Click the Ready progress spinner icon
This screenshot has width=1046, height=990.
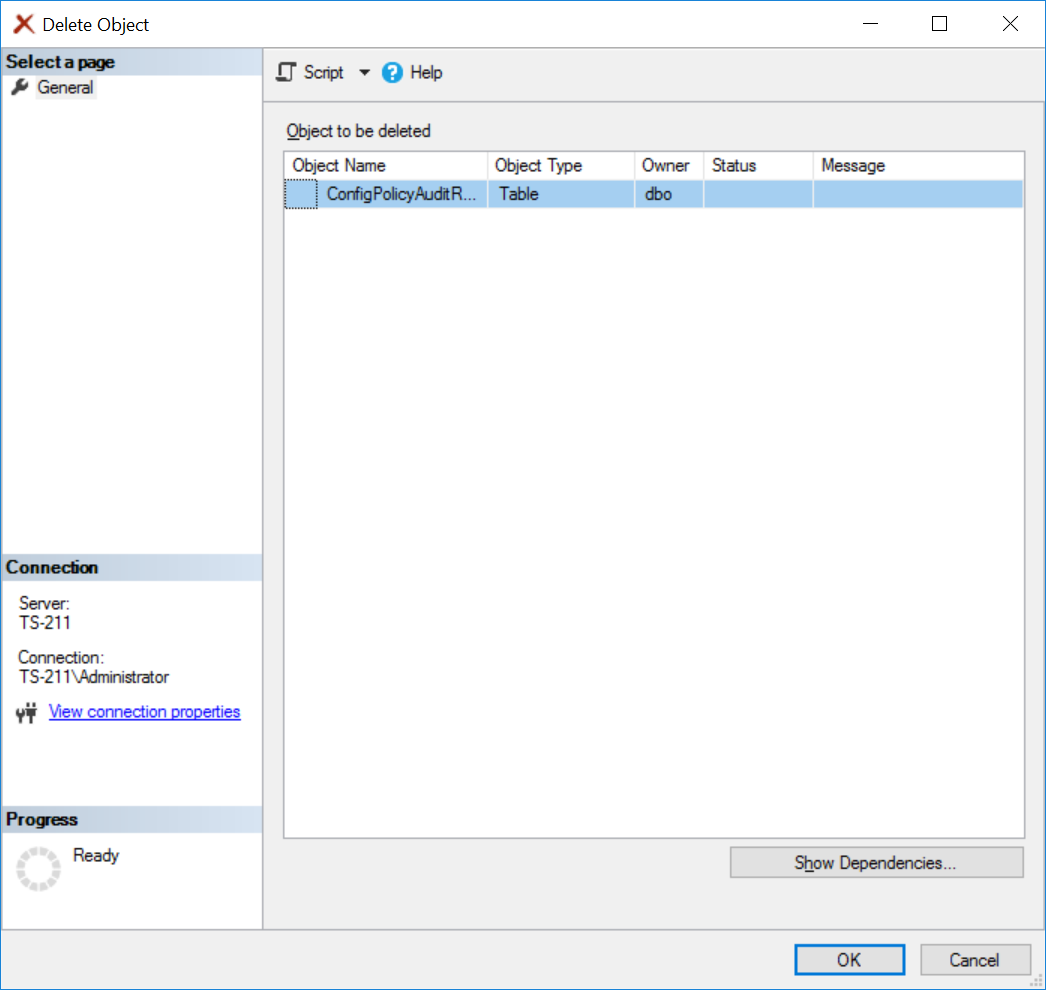pos(38,868)
